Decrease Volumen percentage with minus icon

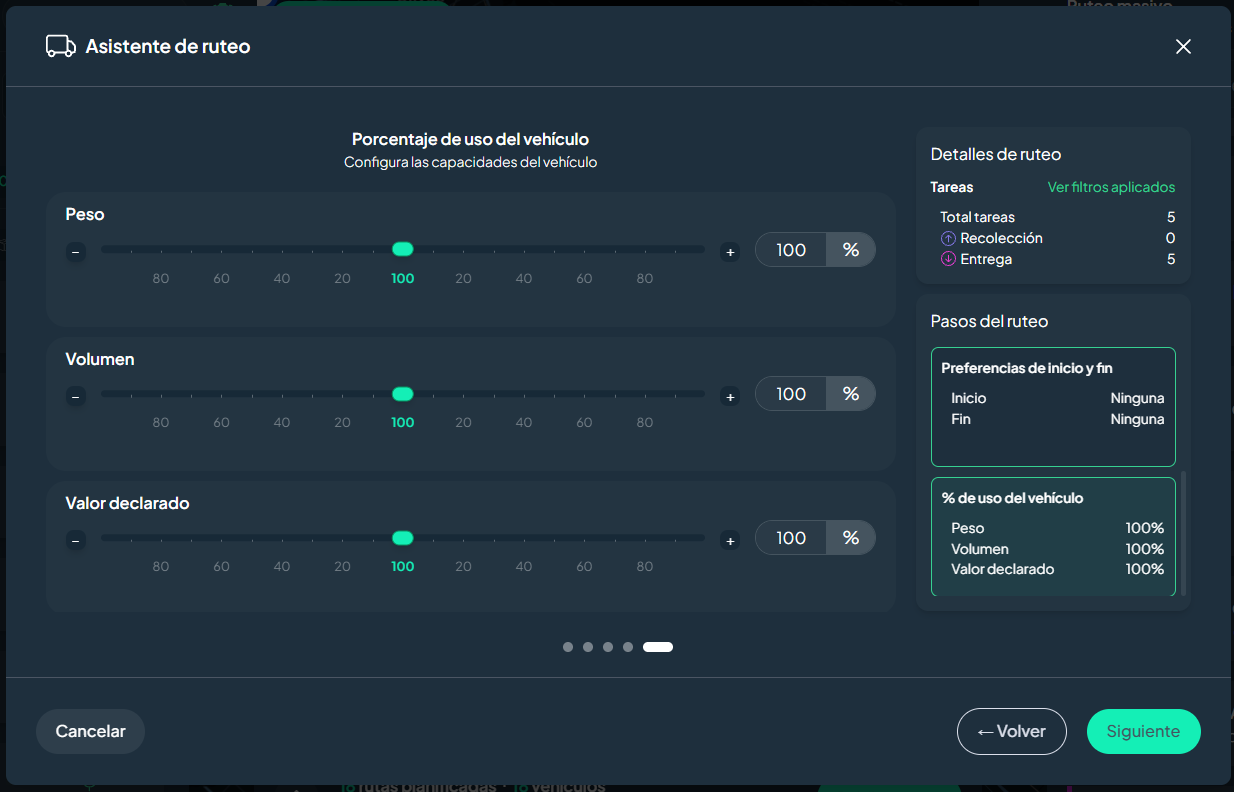click(x=75, y=397)
